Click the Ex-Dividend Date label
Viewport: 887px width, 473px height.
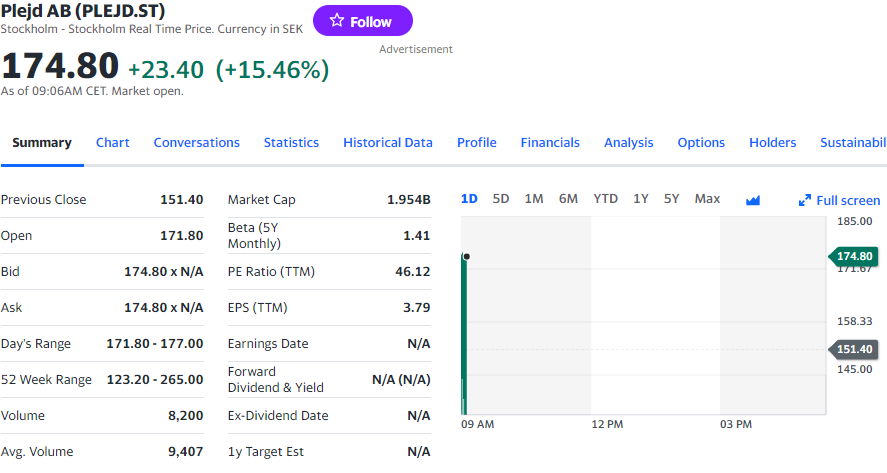(278, 416)
